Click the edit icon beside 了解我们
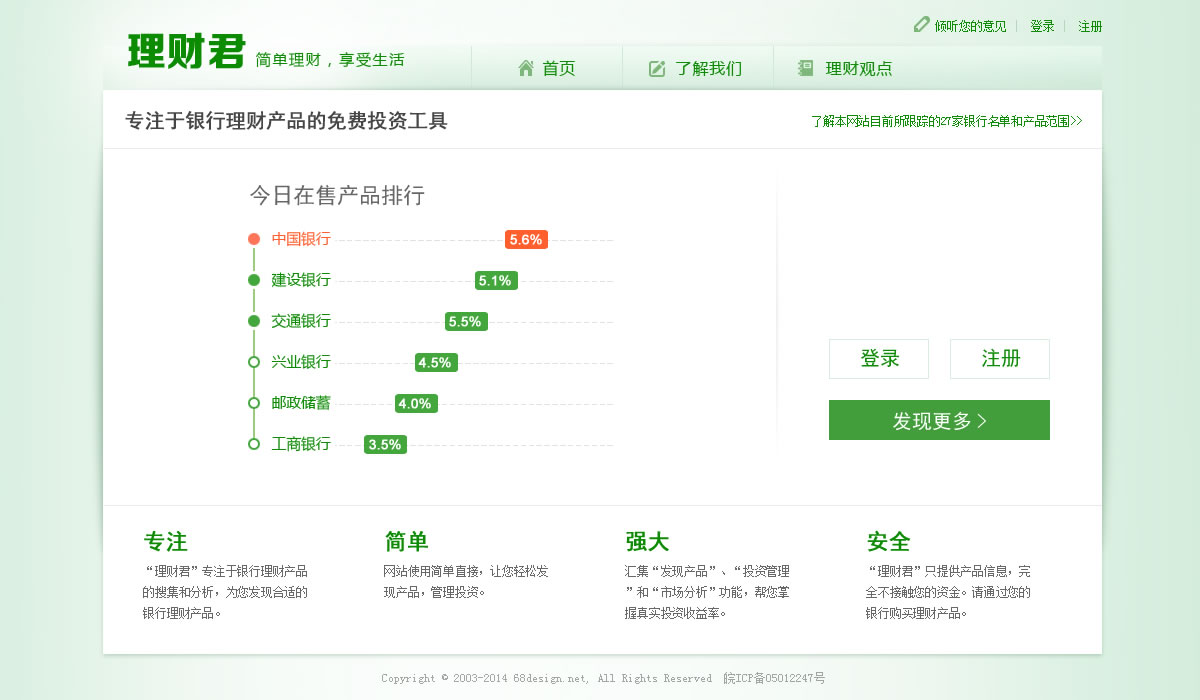Image resolution: width=1200 pixels, height=700 pixels. click(x=657, y=68)
